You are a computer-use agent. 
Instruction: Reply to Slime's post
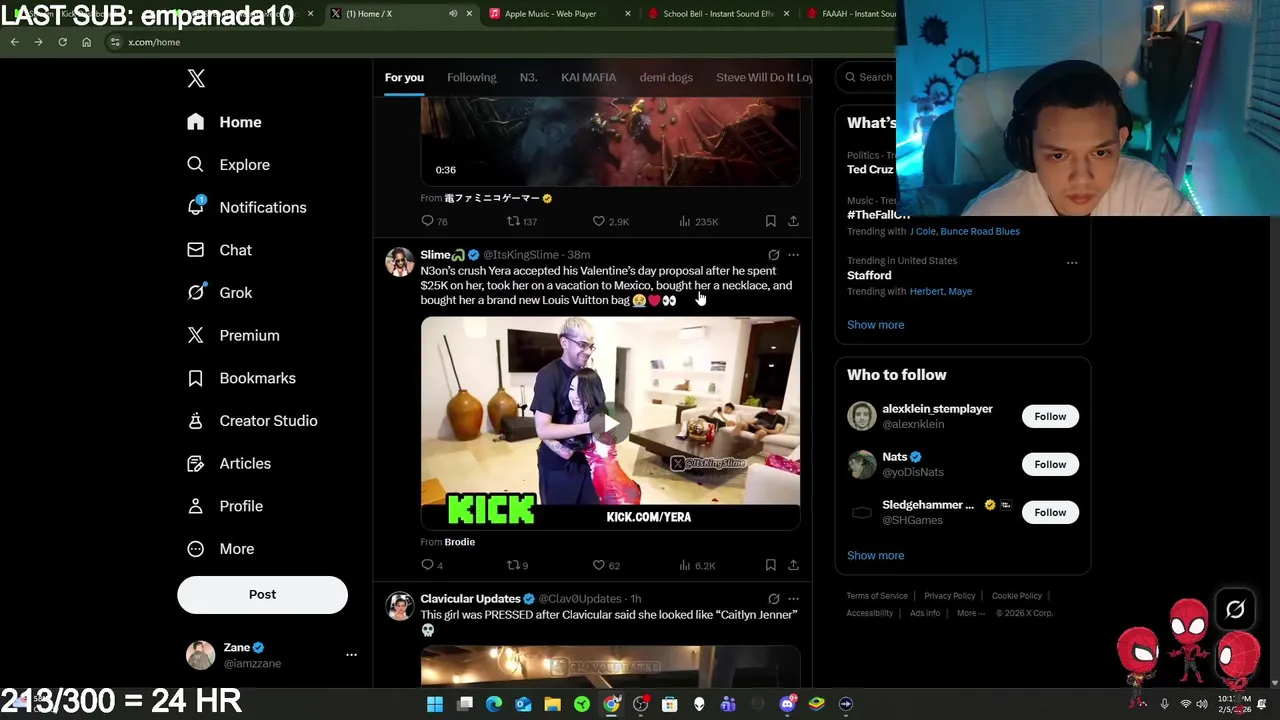coord(432,565)
